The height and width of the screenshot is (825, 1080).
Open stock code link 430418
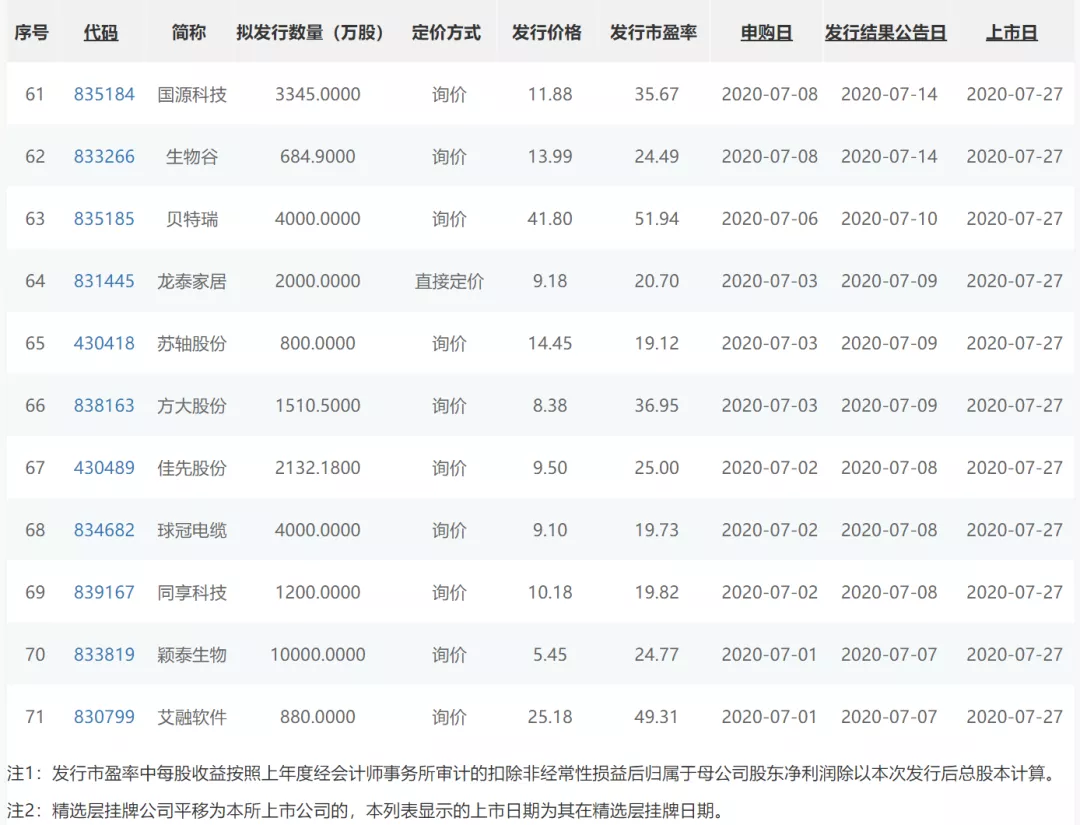(x=105, y=343)
